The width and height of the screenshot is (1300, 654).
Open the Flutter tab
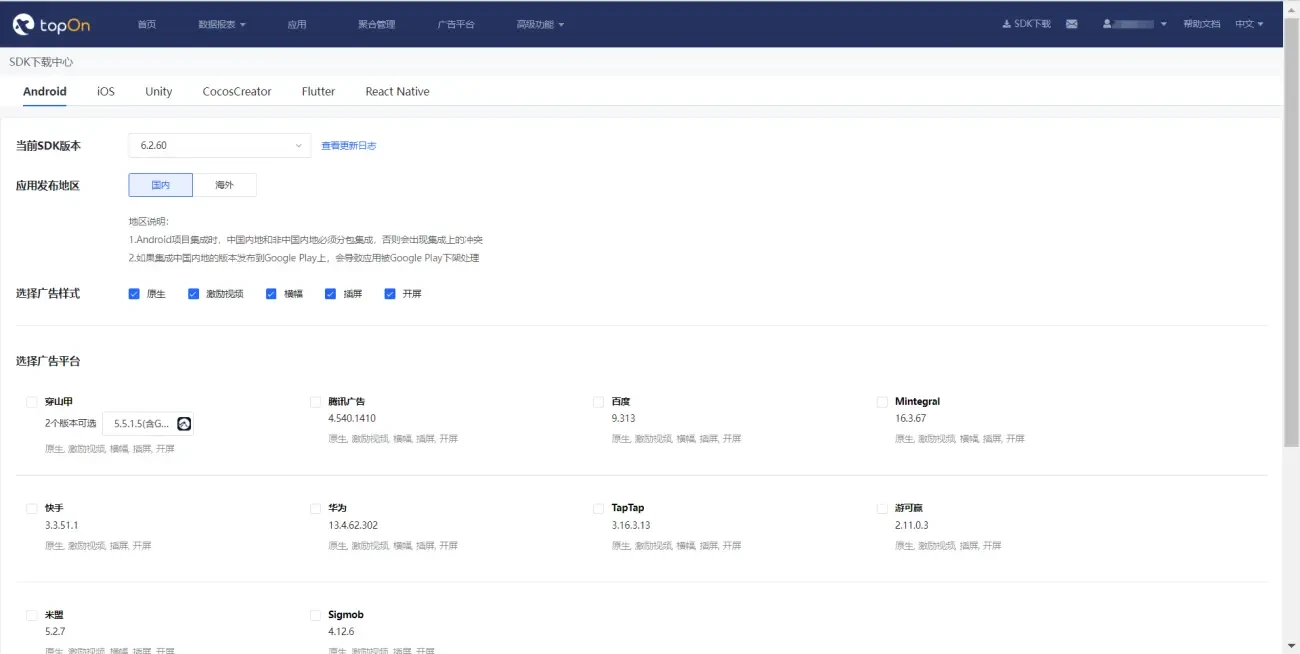click(x=318, y=91)
